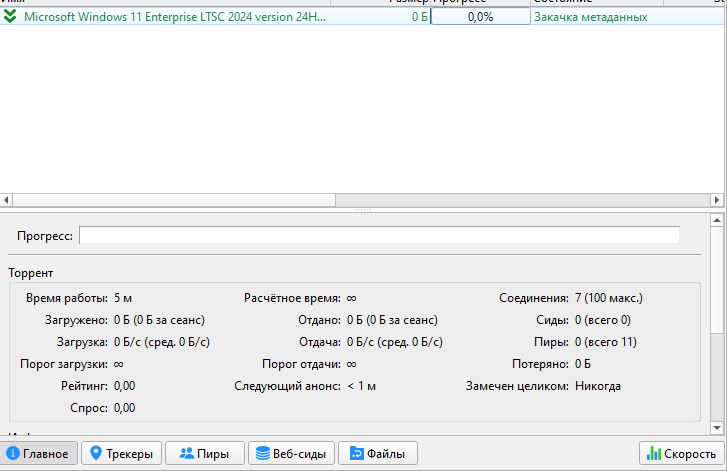Click the 0 Б size cell of the torrent
Viewport: 727px width, 471px height.
point(420,17)
